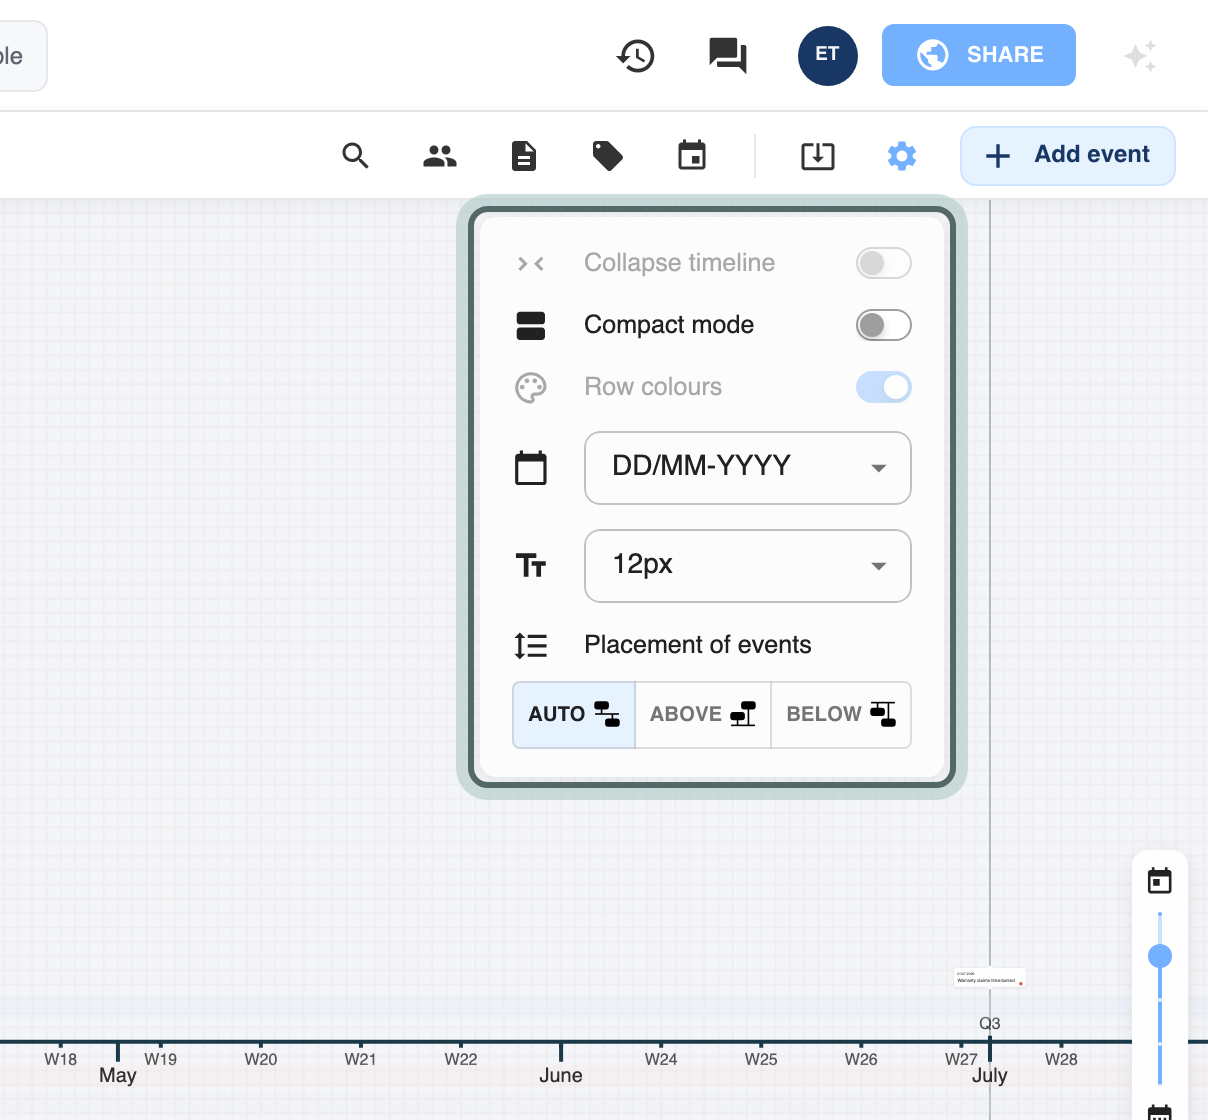This screenshot has height=1120, width=1208.
Task: Close settings via blue gear icon
Action: pyautogui.click(x=902, y=156)
